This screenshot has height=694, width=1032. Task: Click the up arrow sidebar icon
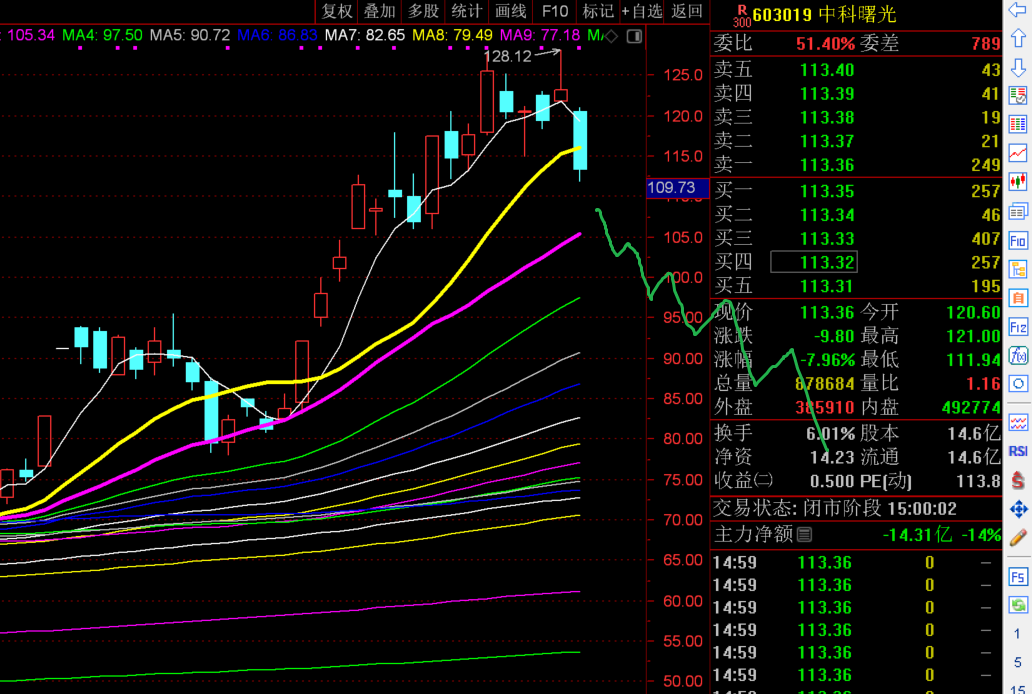pos(1018,38)
